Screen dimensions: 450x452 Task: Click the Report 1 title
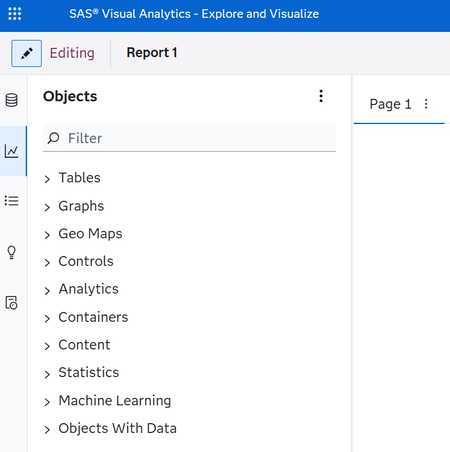pos(152,53)
